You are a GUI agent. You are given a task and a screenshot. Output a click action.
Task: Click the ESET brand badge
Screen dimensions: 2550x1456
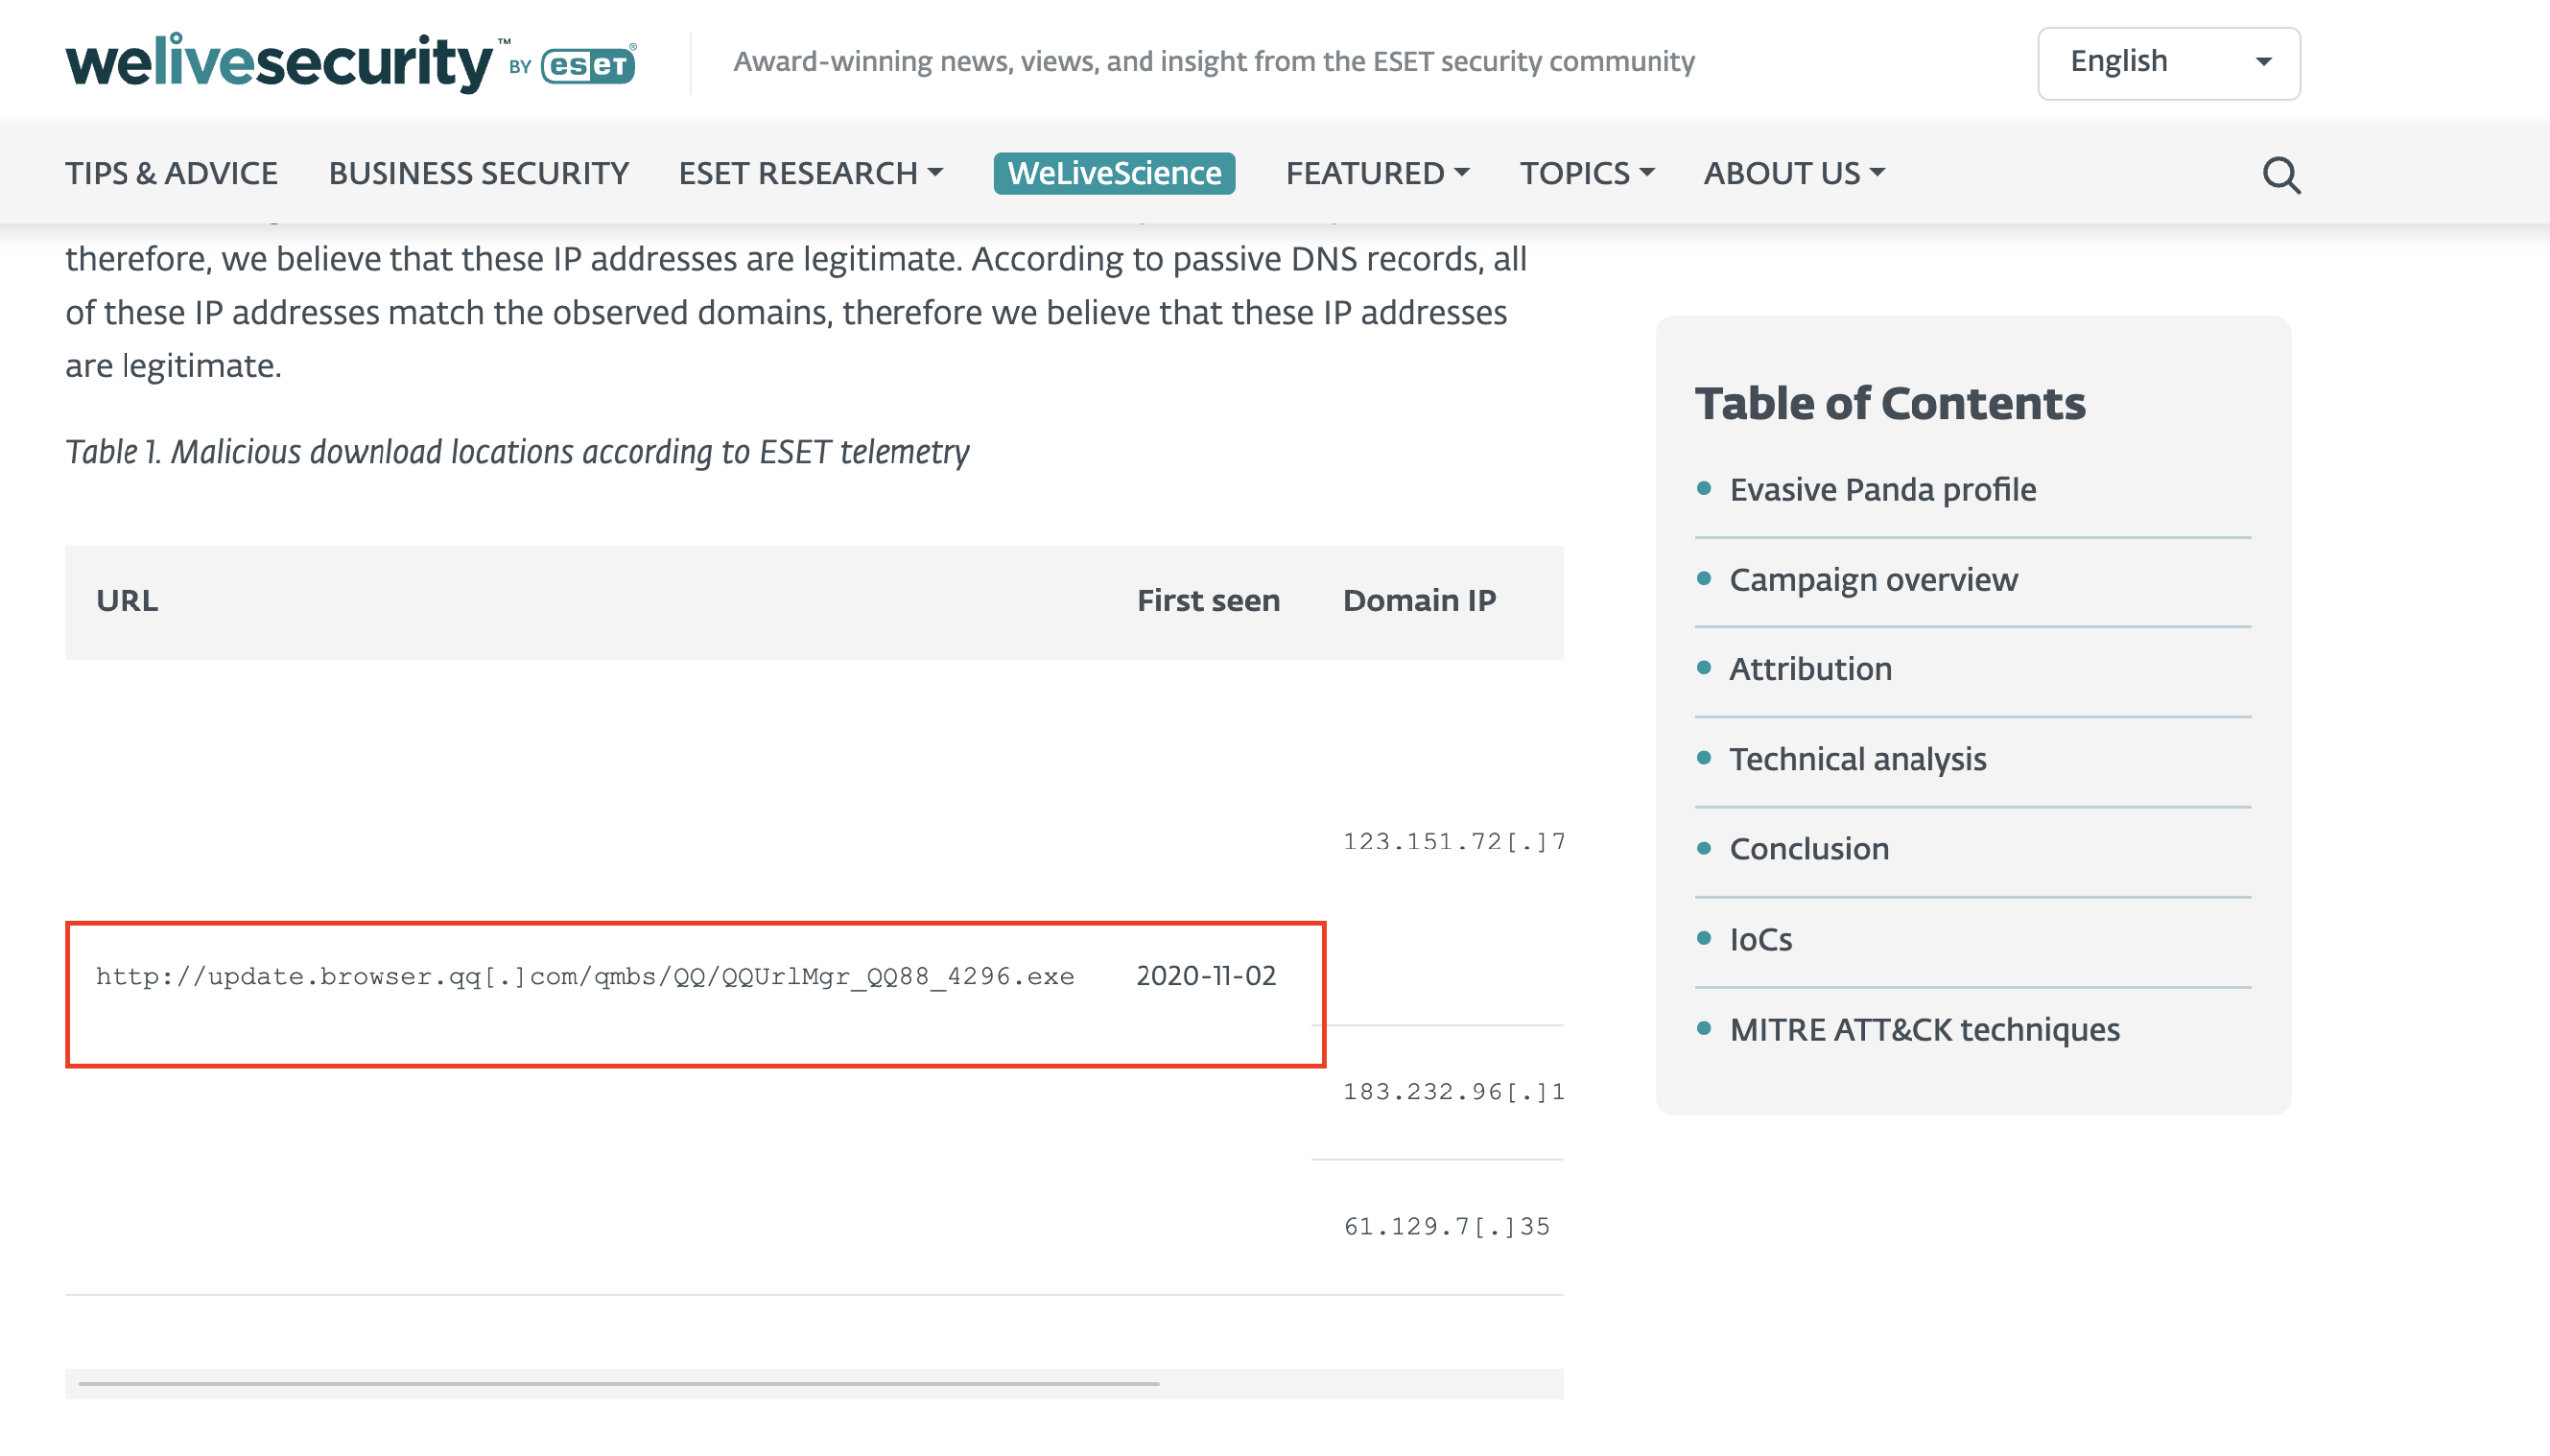[588, 65]
